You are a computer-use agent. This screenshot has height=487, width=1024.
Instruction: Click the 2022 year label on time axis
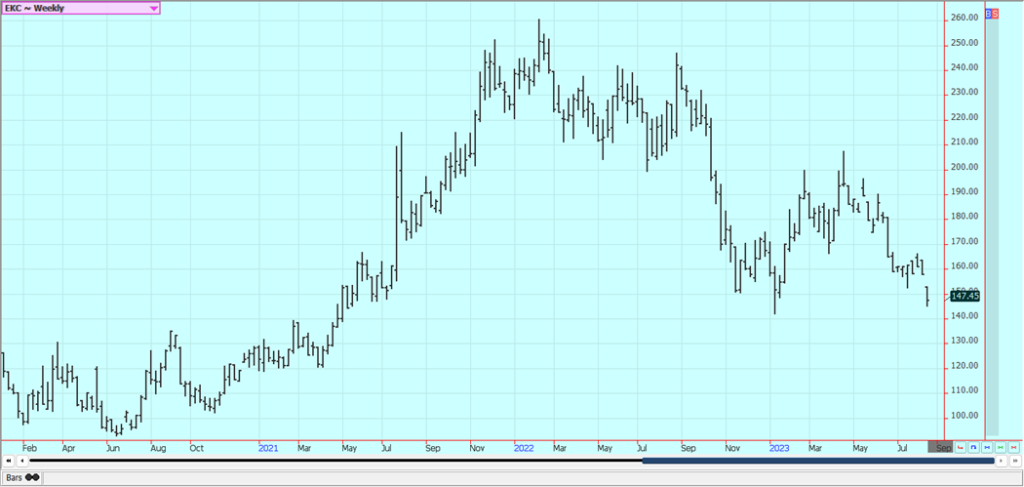(524, 448)
